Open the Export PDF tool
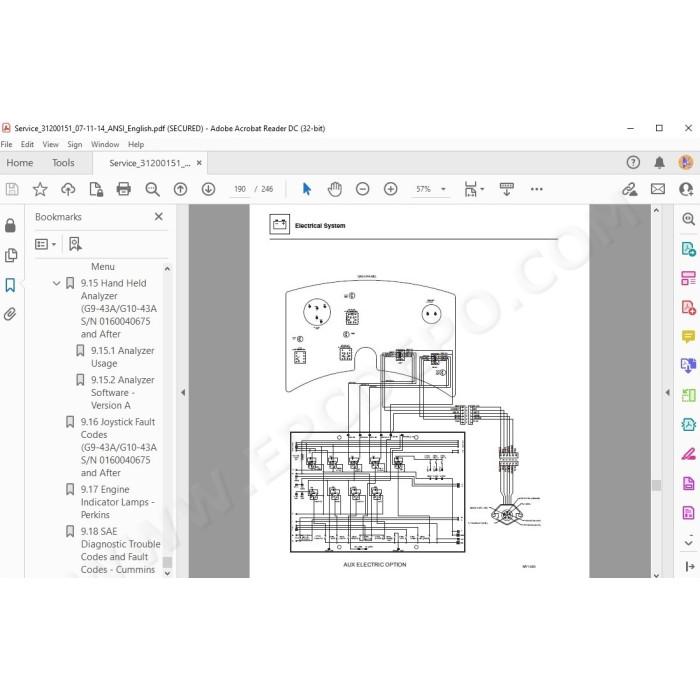 coord(688,249)
